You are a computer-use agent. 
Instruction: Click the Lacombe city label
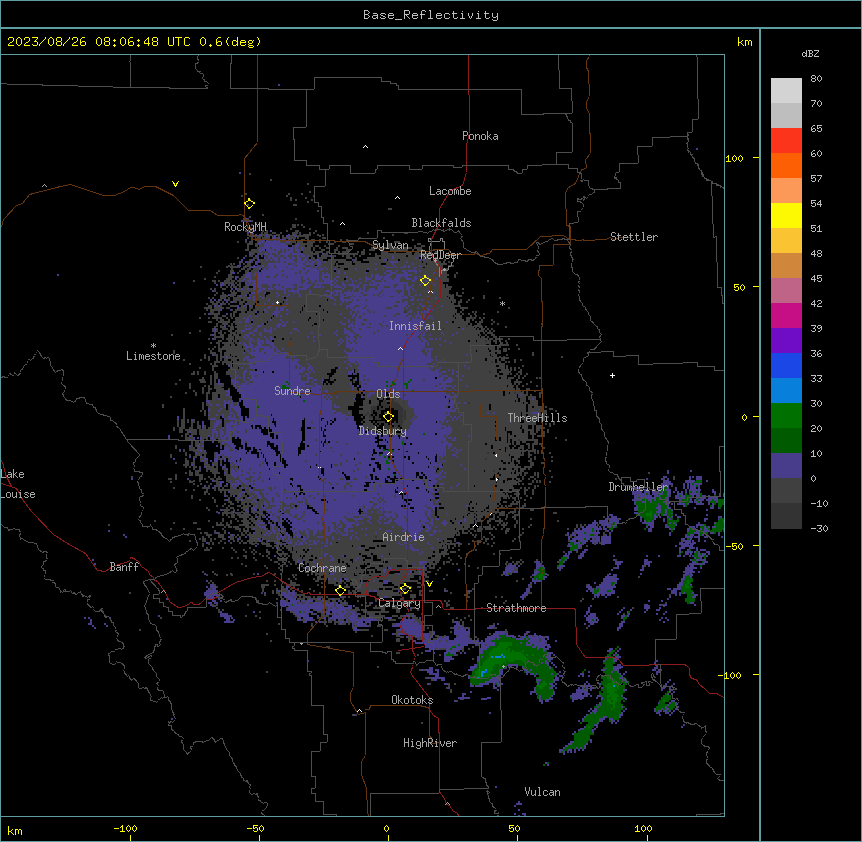[x=450, y=191]
